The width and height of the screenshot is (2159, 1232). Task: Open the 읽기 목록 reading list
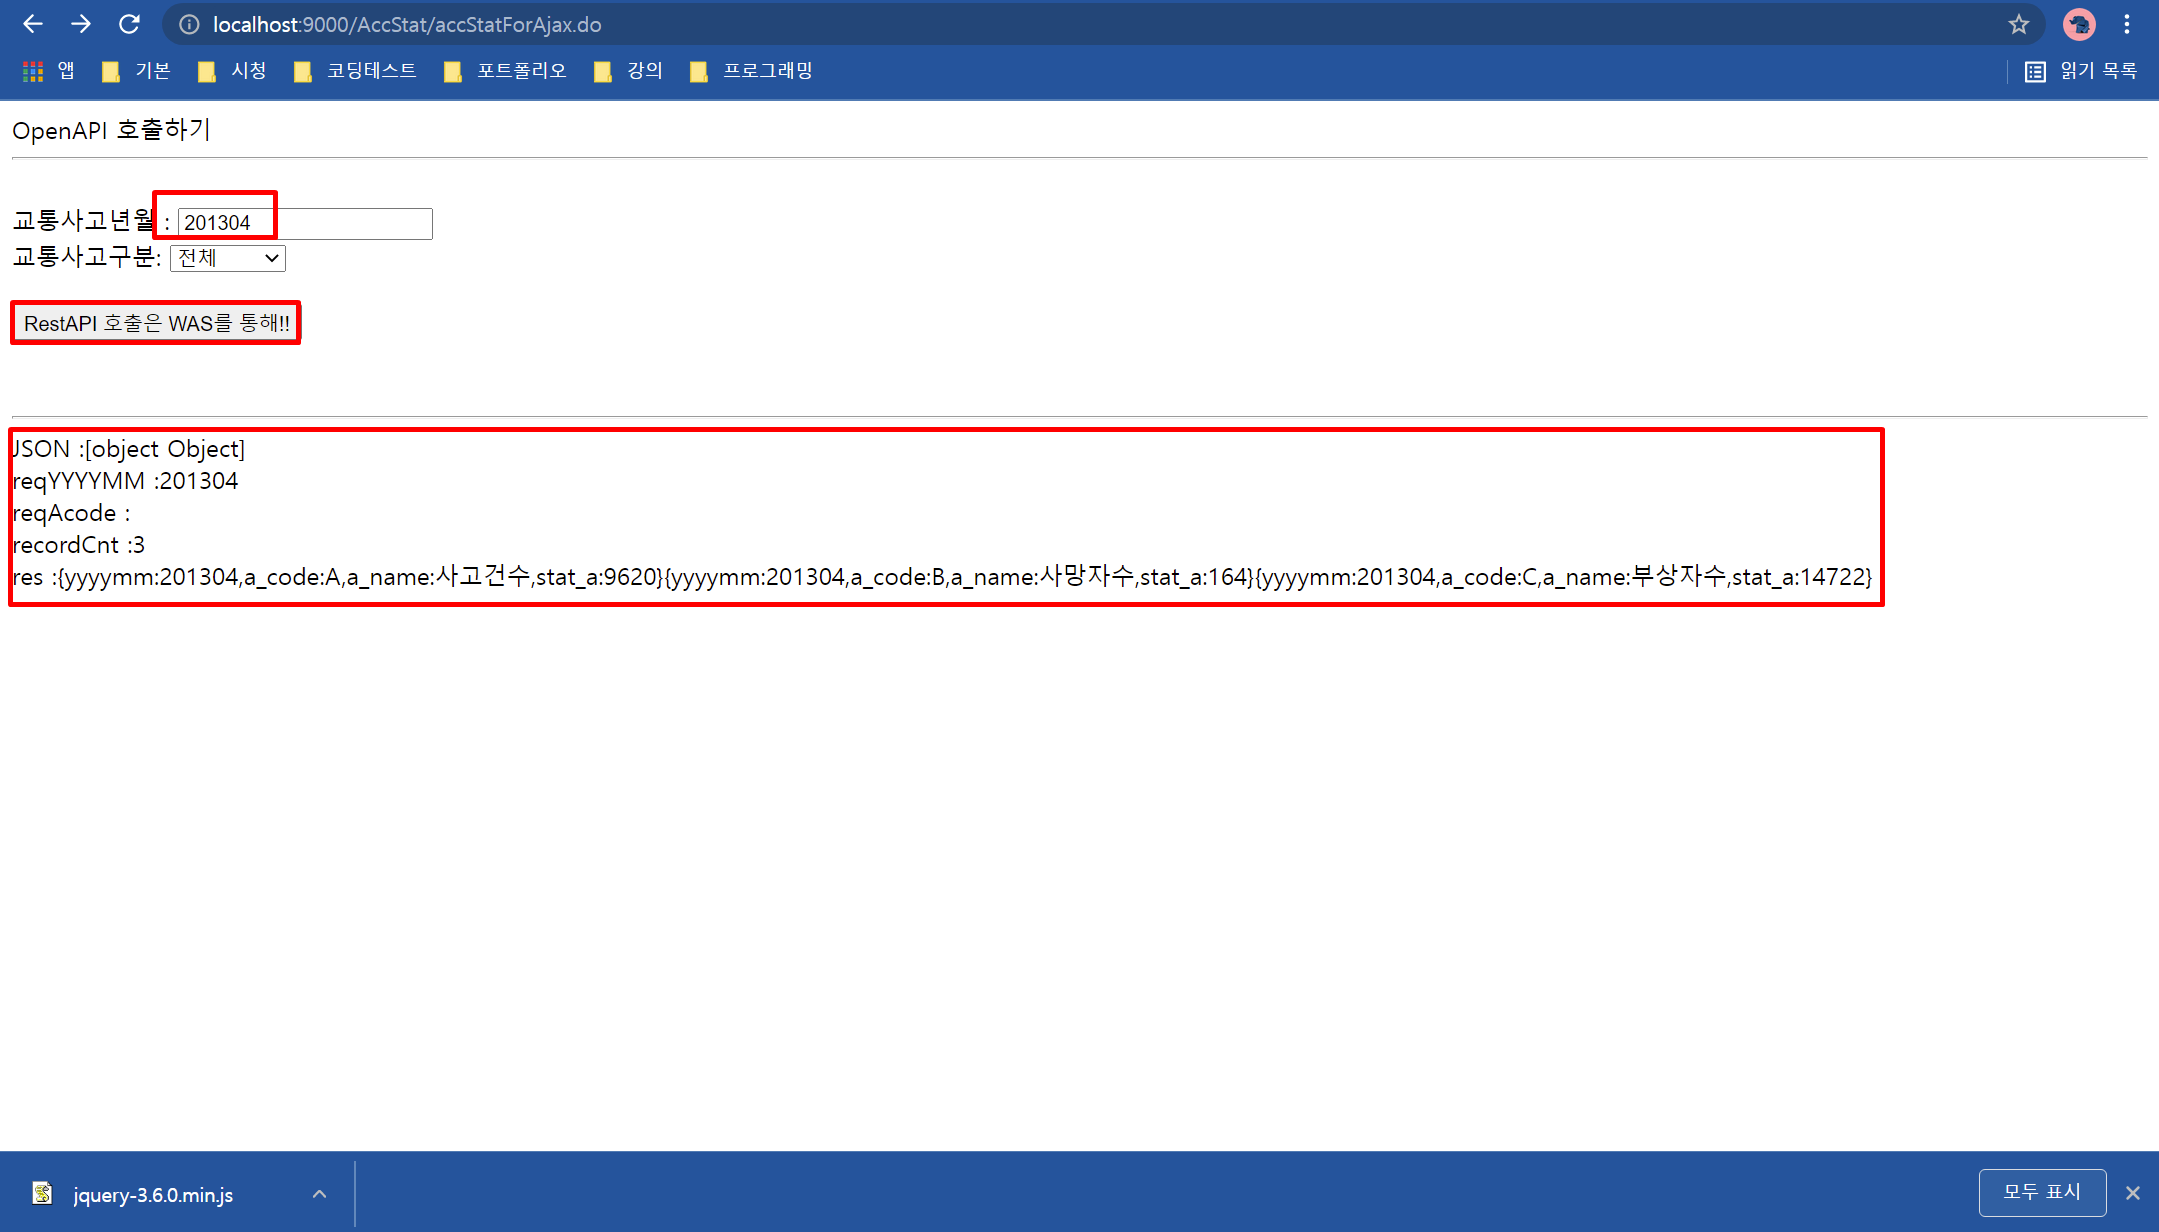click(x=2081, y=71)
